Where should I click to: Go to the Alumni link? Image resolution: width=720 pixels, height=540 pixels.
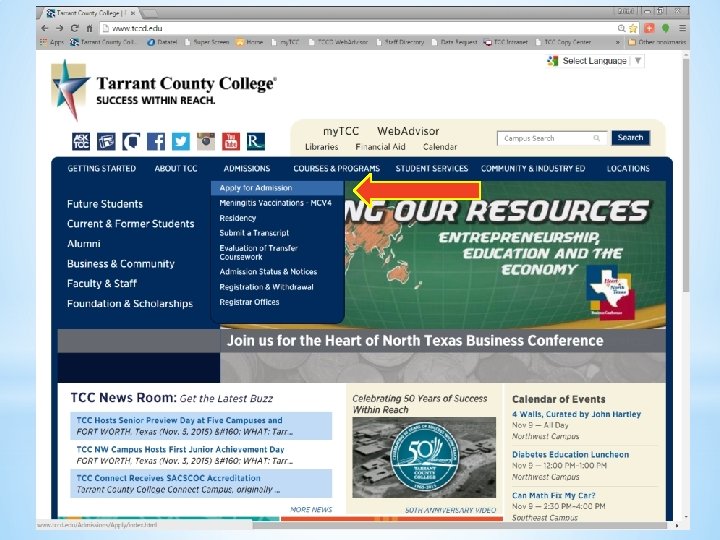coord(84,244)
